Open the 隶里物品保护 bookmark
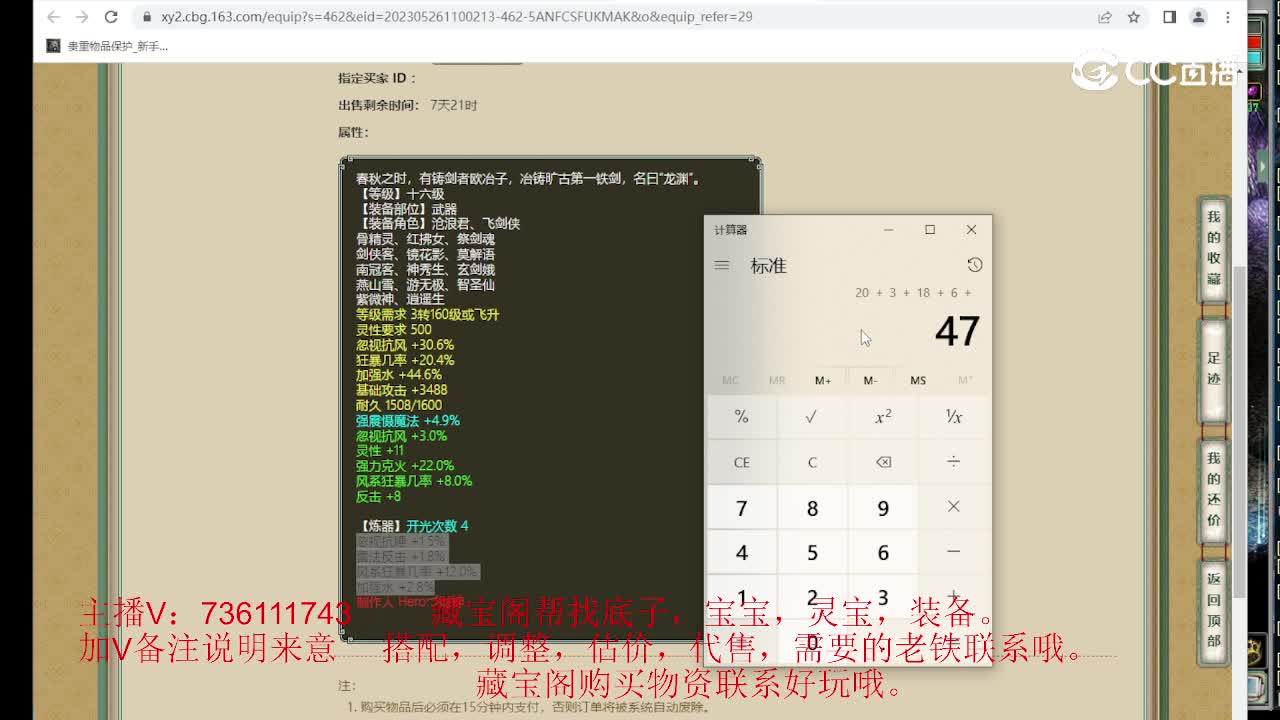The image size is (1280, 720). tap(107, 46)
